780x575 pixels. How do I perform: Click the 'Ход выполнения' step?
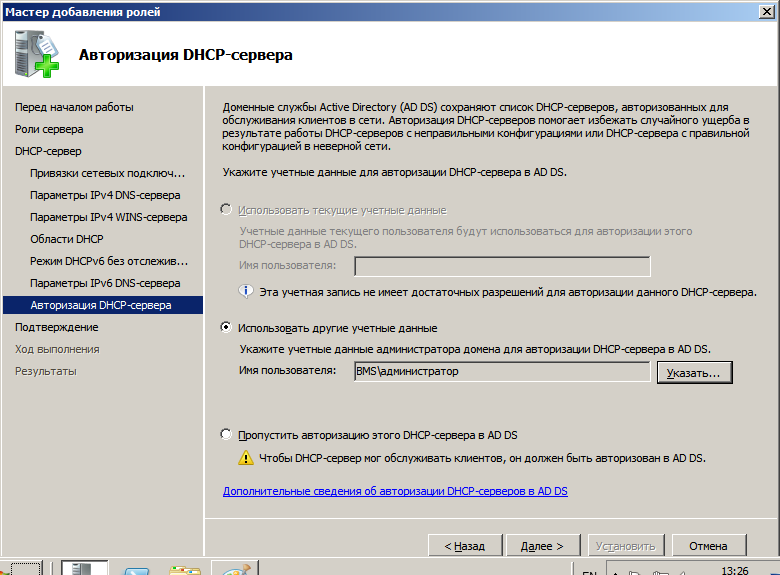(x=57, y=349)
